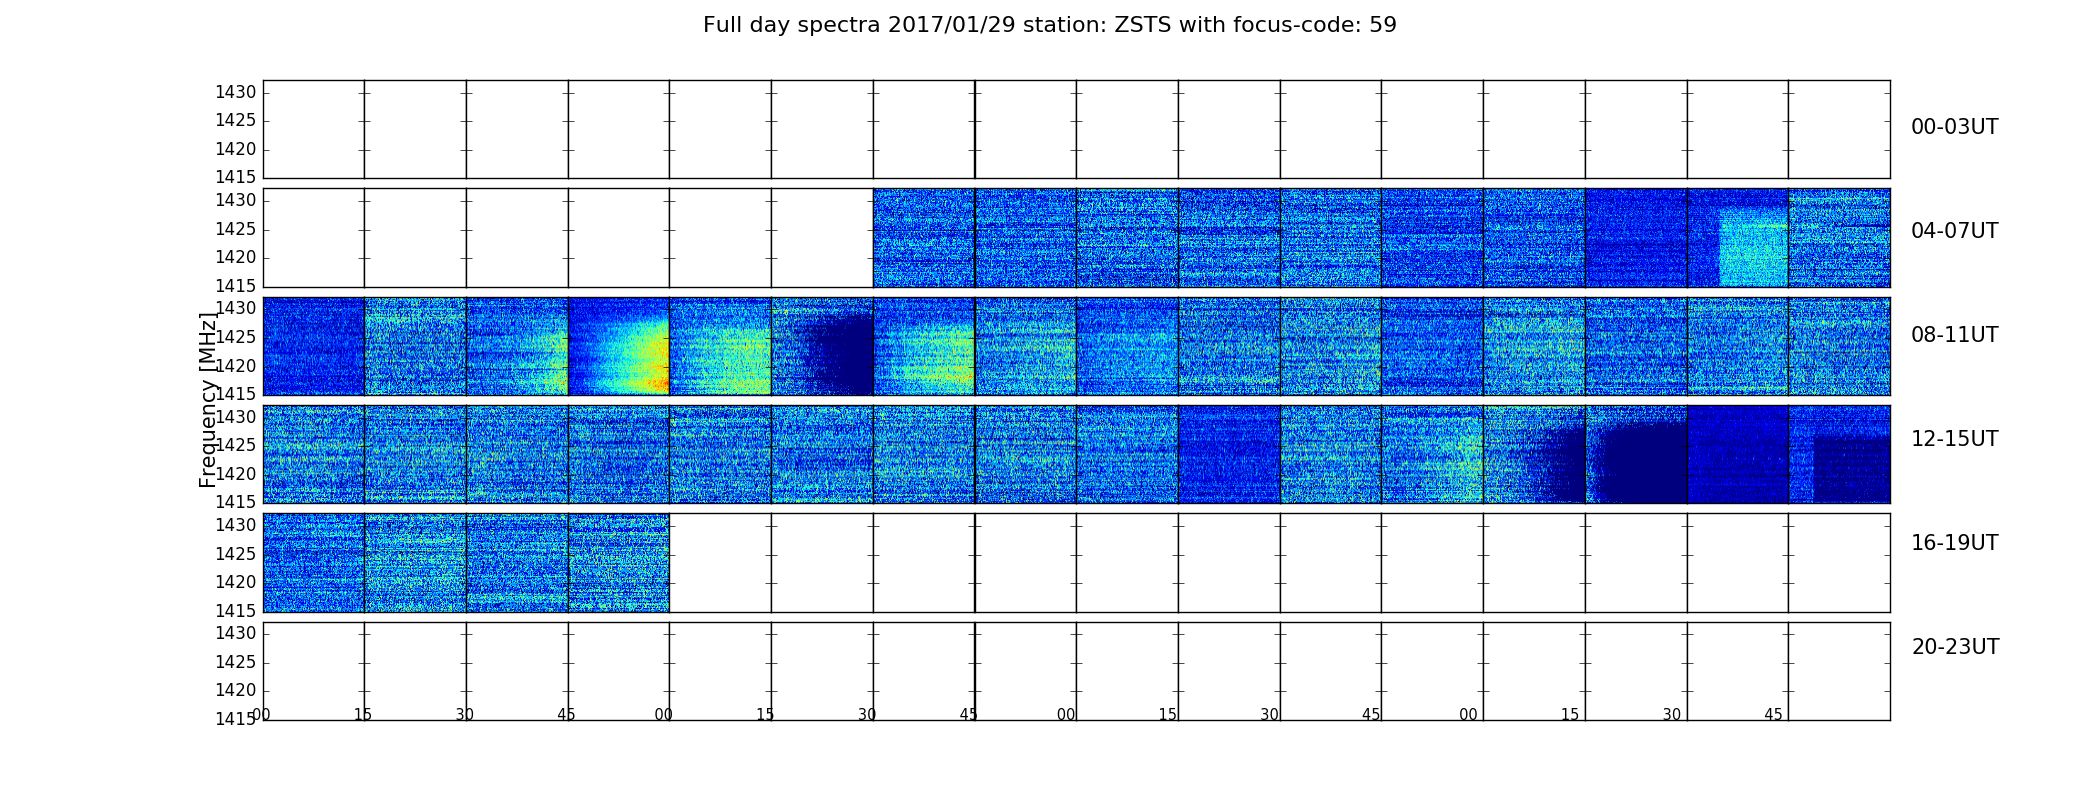Click the 1425 tick of the 20-23UT row
This screenshot has width=2100, height=800.
236,662
